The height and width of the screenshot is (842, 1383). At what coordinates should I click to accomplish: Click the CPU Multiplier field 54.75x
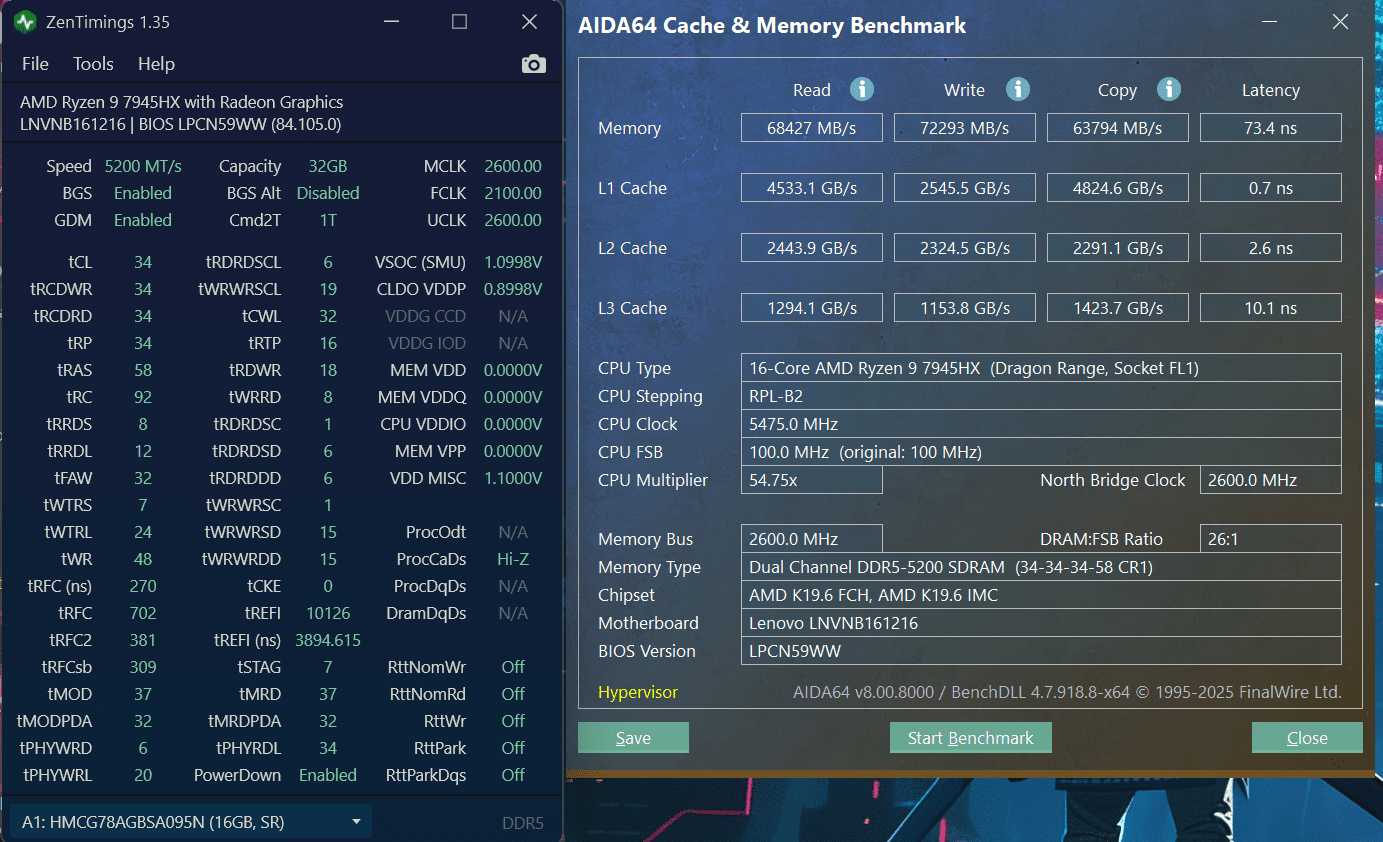pos(812,480)
